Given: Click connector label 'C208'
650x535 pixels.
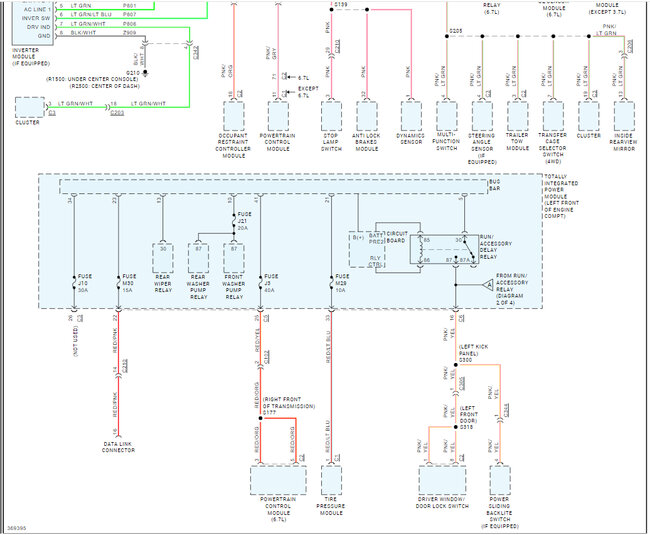Looking at the screenshot, I should coord(630,46).
